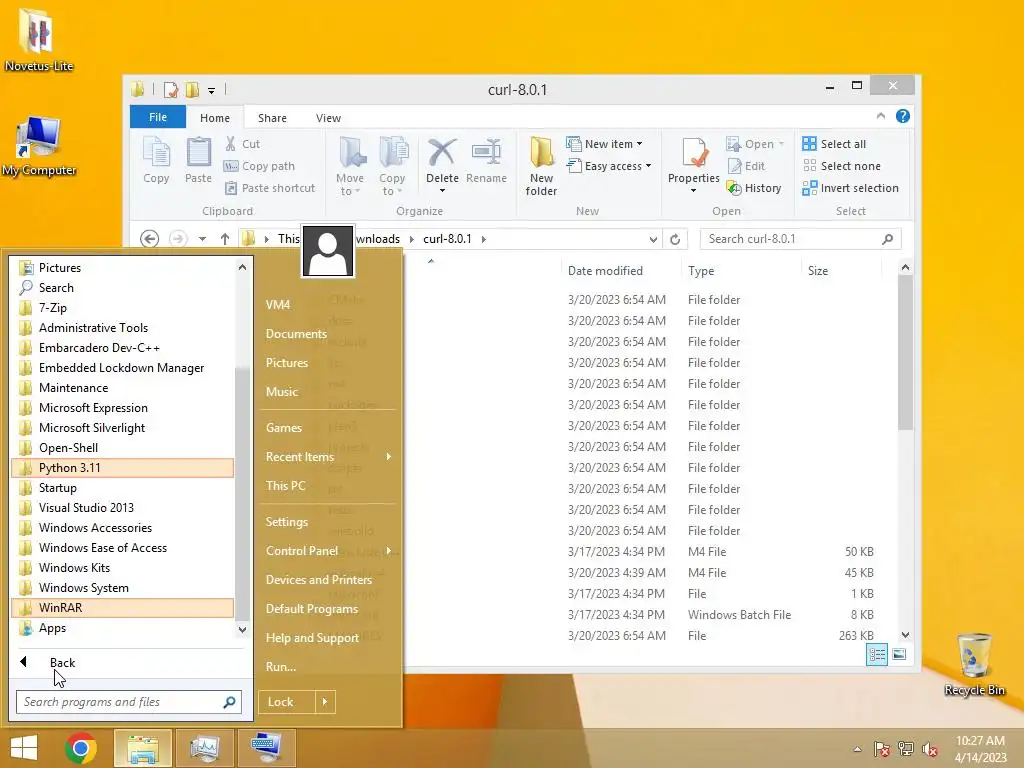The height and width of the screenshot is (768, 1024).
Task: Click Paste shortcut command
Action: point(270,188)
